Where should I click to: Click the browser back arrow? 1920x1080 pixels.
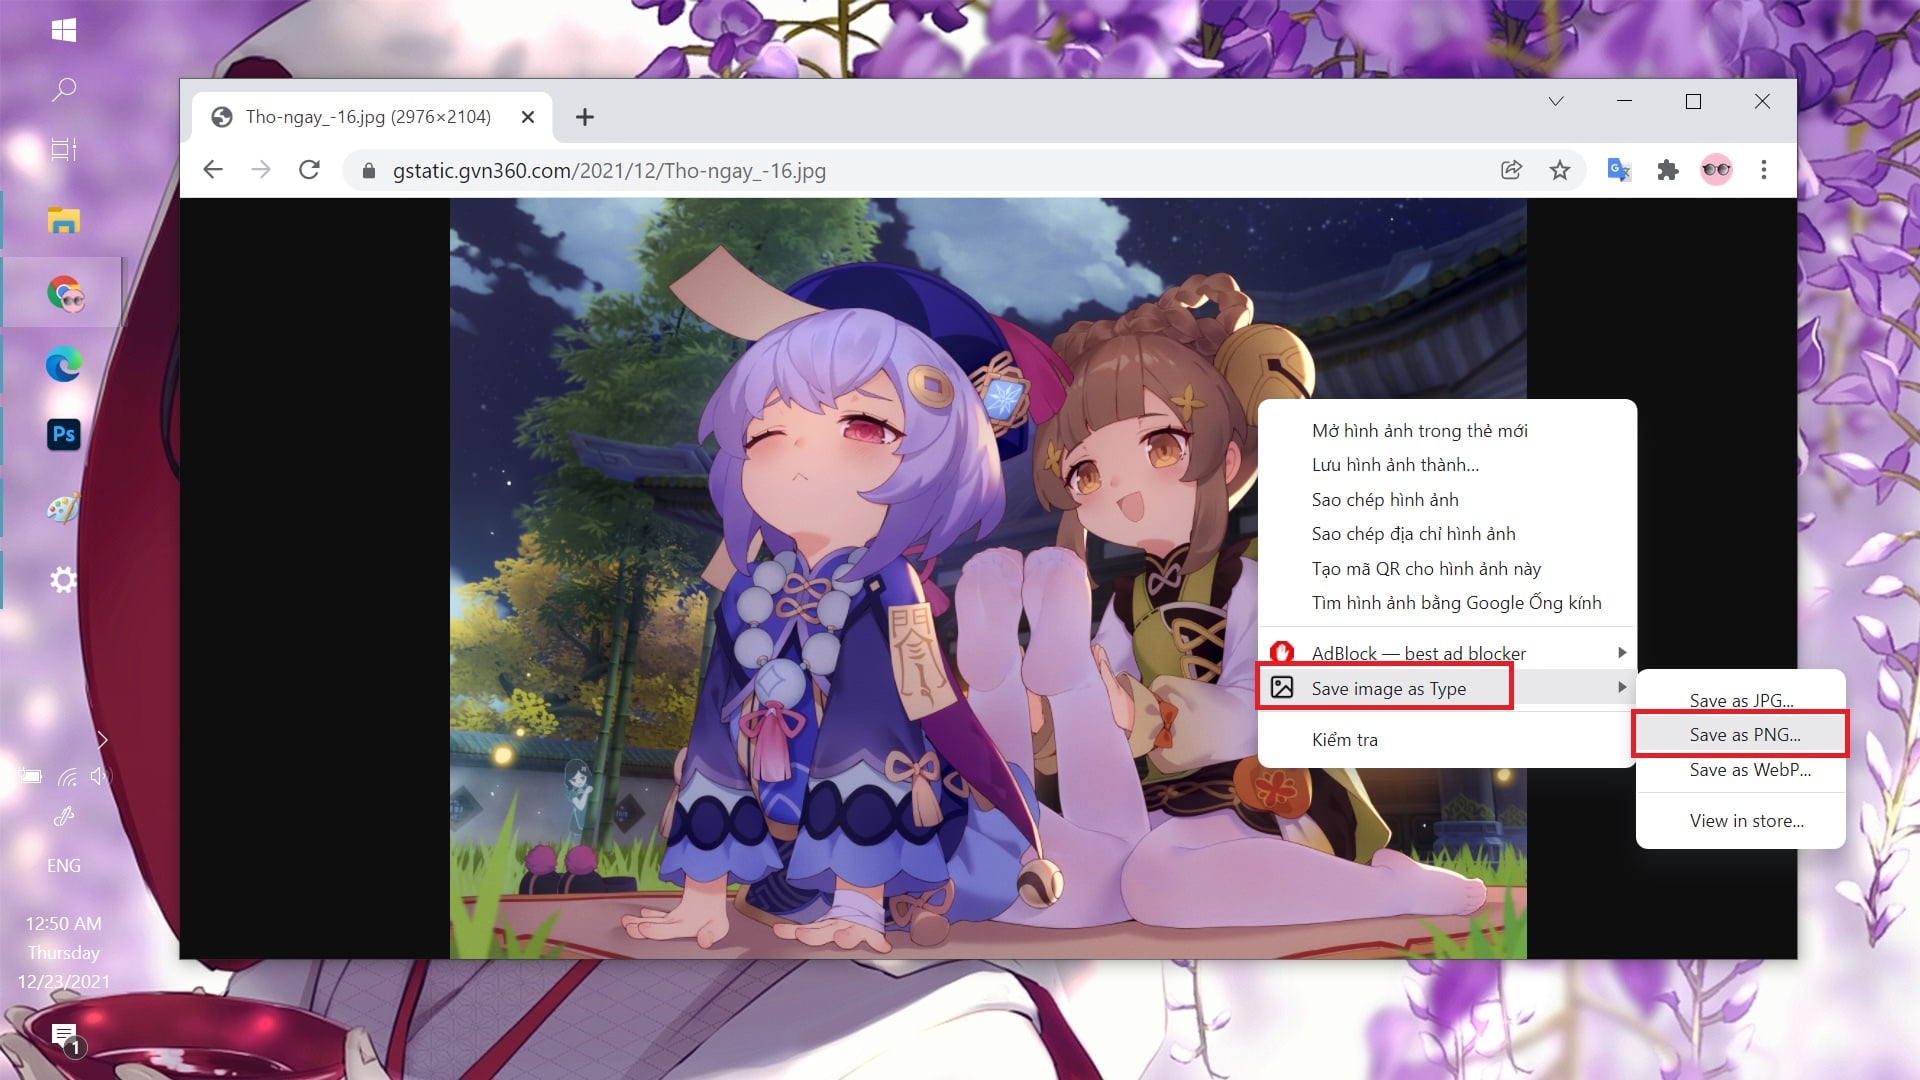coord(213,170)
